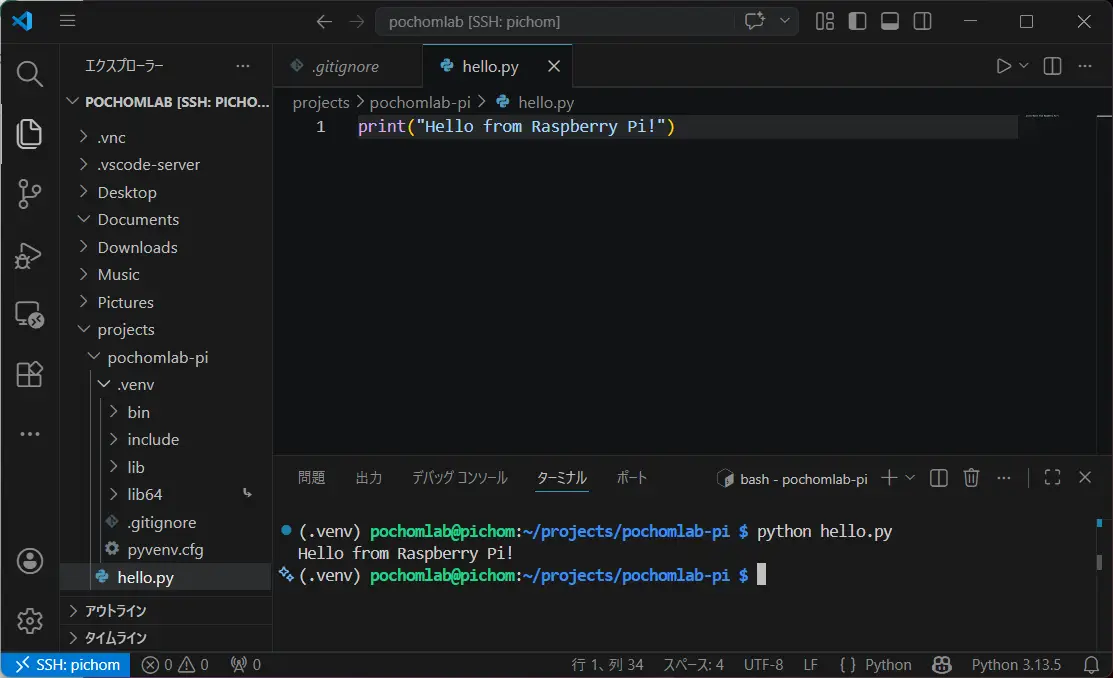Screen dimensions: 1113x678
Task: Select the bash - pochomlab-pi terminal
Action: click(x=792, y=479)
